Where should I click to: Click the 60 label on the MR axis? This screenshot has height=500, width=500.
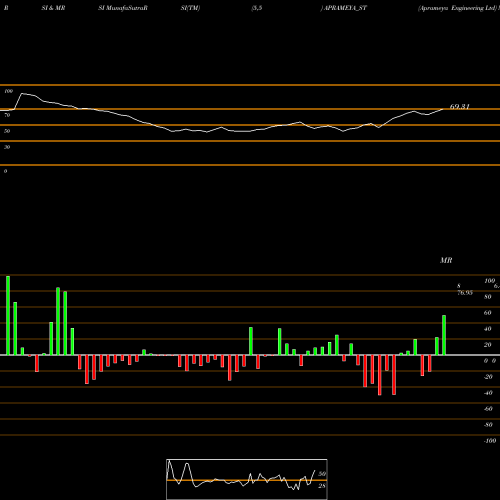click(488, 313)
